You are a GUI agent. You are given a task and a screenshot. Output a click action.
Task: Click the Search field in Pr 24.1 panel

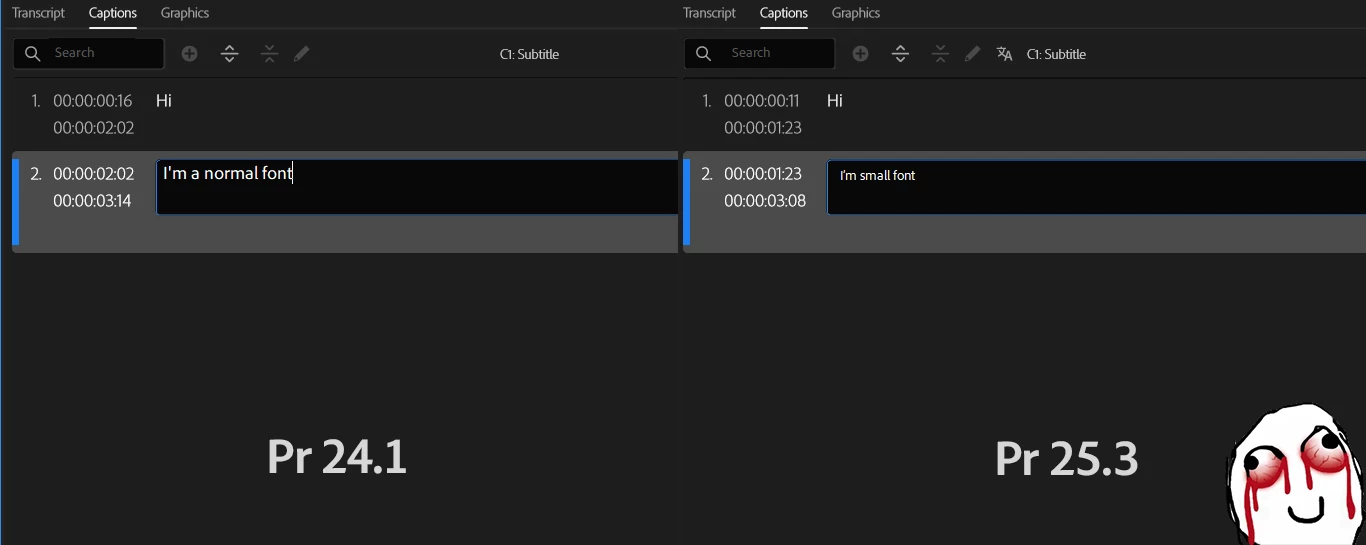pos(89,53)
